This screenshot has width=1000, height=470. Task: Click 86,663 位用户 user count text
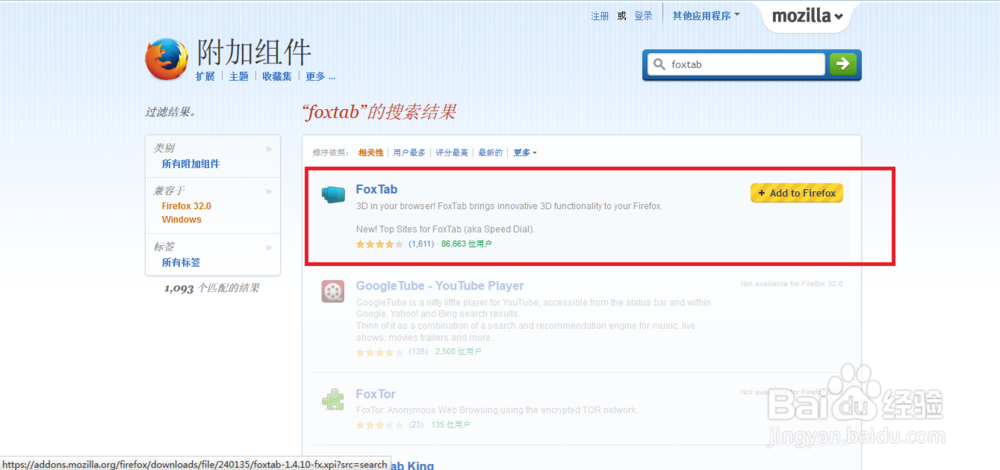coord(467,244)
